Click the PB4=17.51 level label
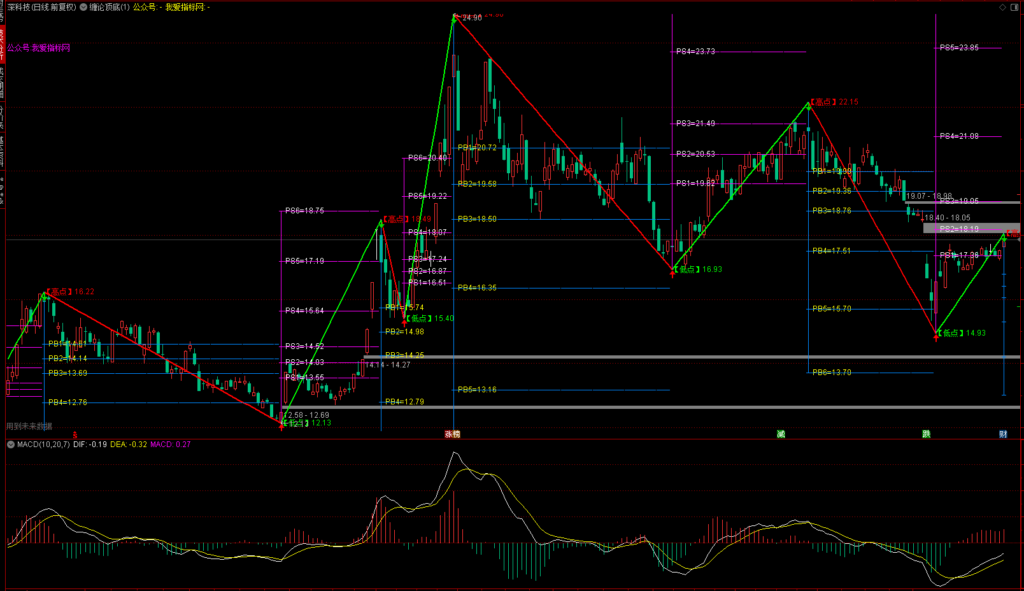 coord(832,251)
